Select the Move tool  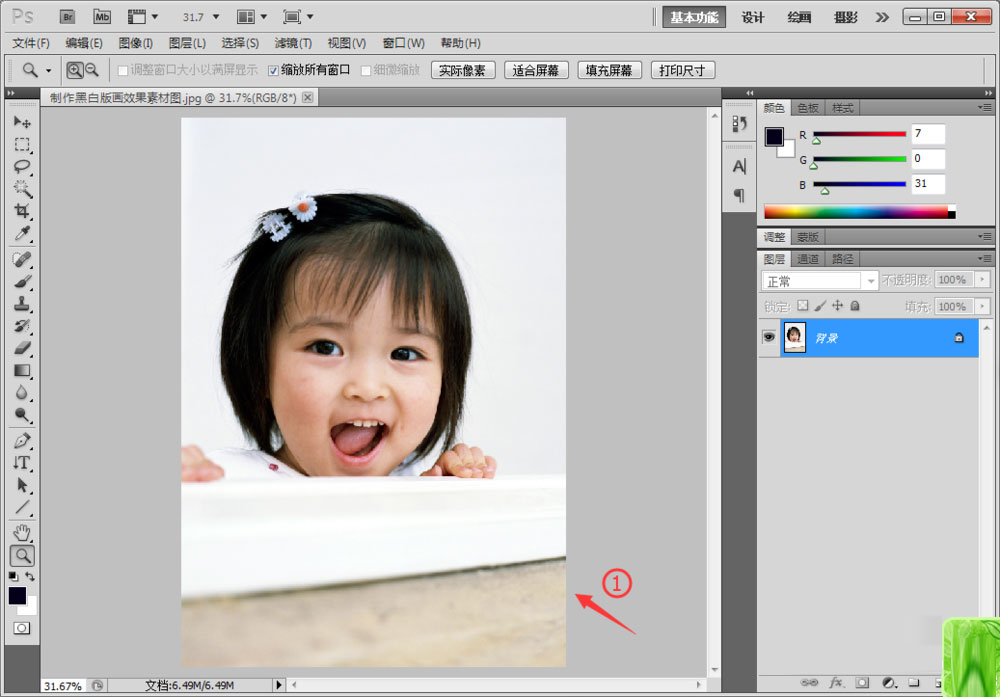pos(22,121)
